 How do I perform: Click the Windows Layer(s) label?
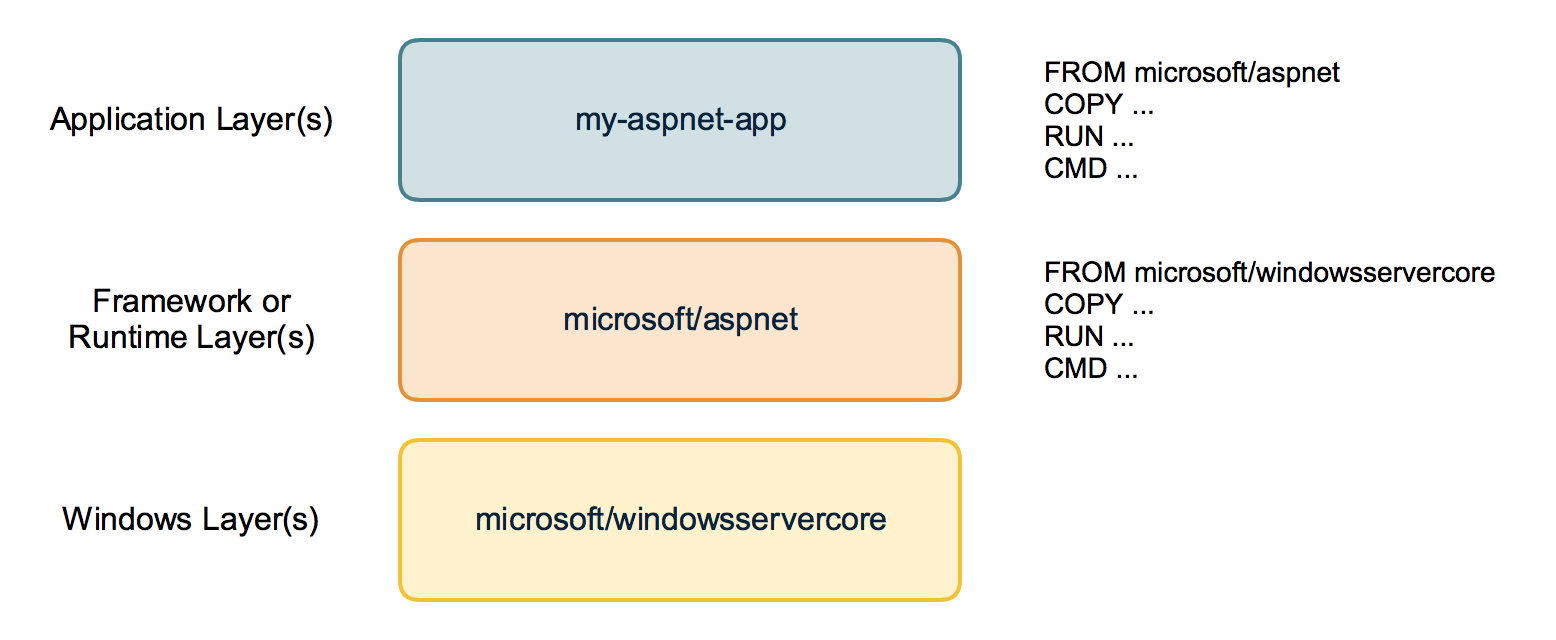[191, 520]
